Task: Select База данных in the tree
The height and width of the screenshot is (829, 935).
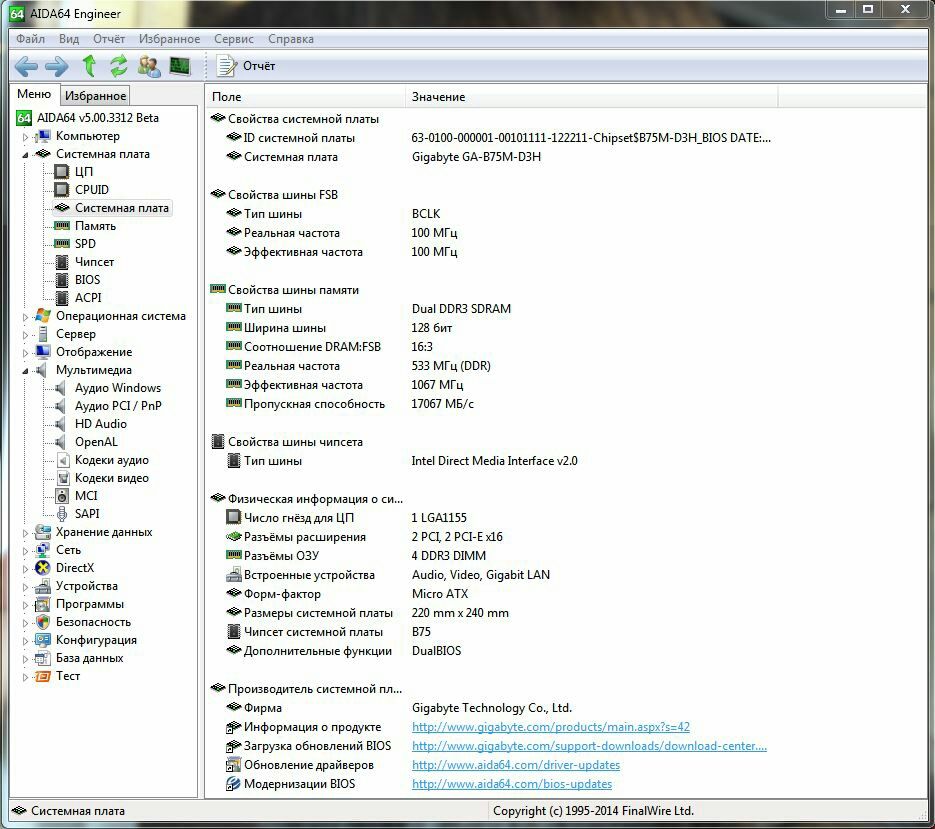Action: pos(89,658)
